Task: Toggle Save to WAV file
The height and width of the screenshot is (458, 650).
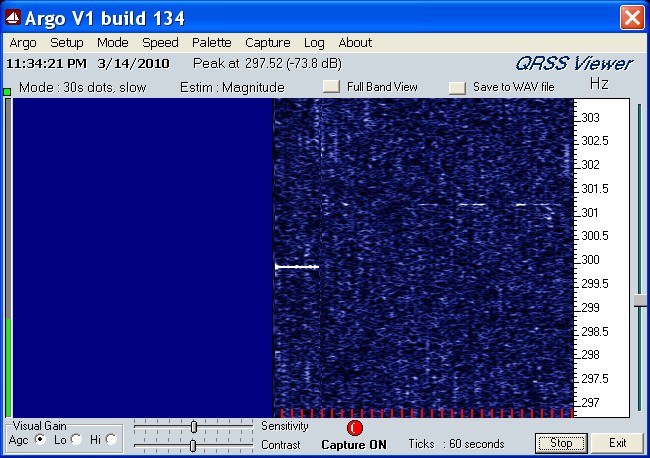Action: [457, 87]
